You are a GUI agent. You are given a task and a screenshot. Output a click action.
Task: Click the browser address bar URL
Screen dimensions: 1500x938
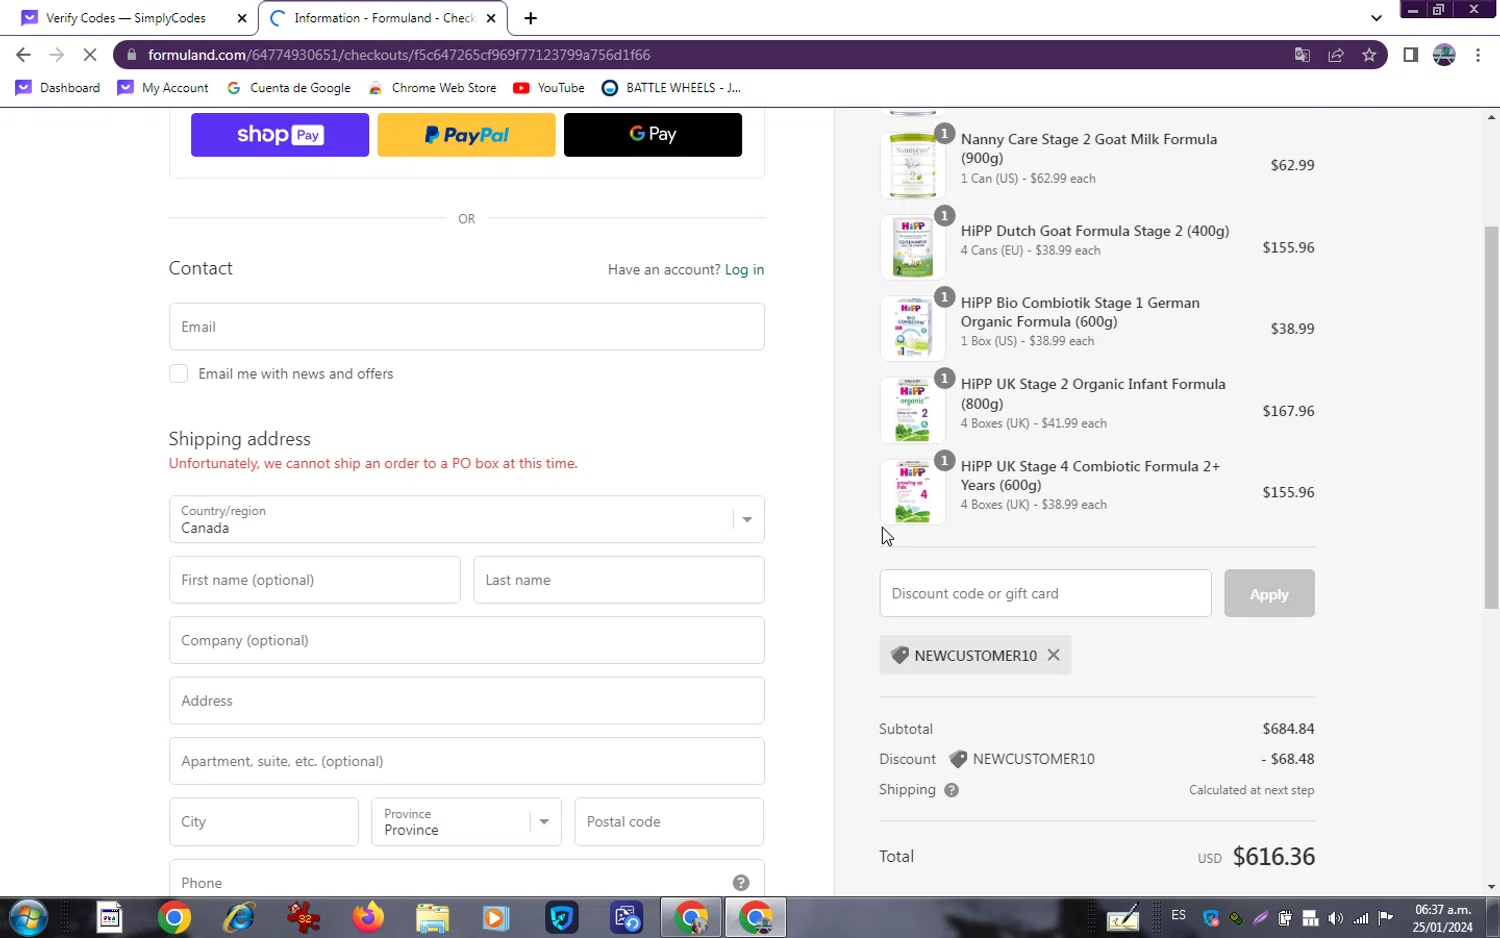399,55
